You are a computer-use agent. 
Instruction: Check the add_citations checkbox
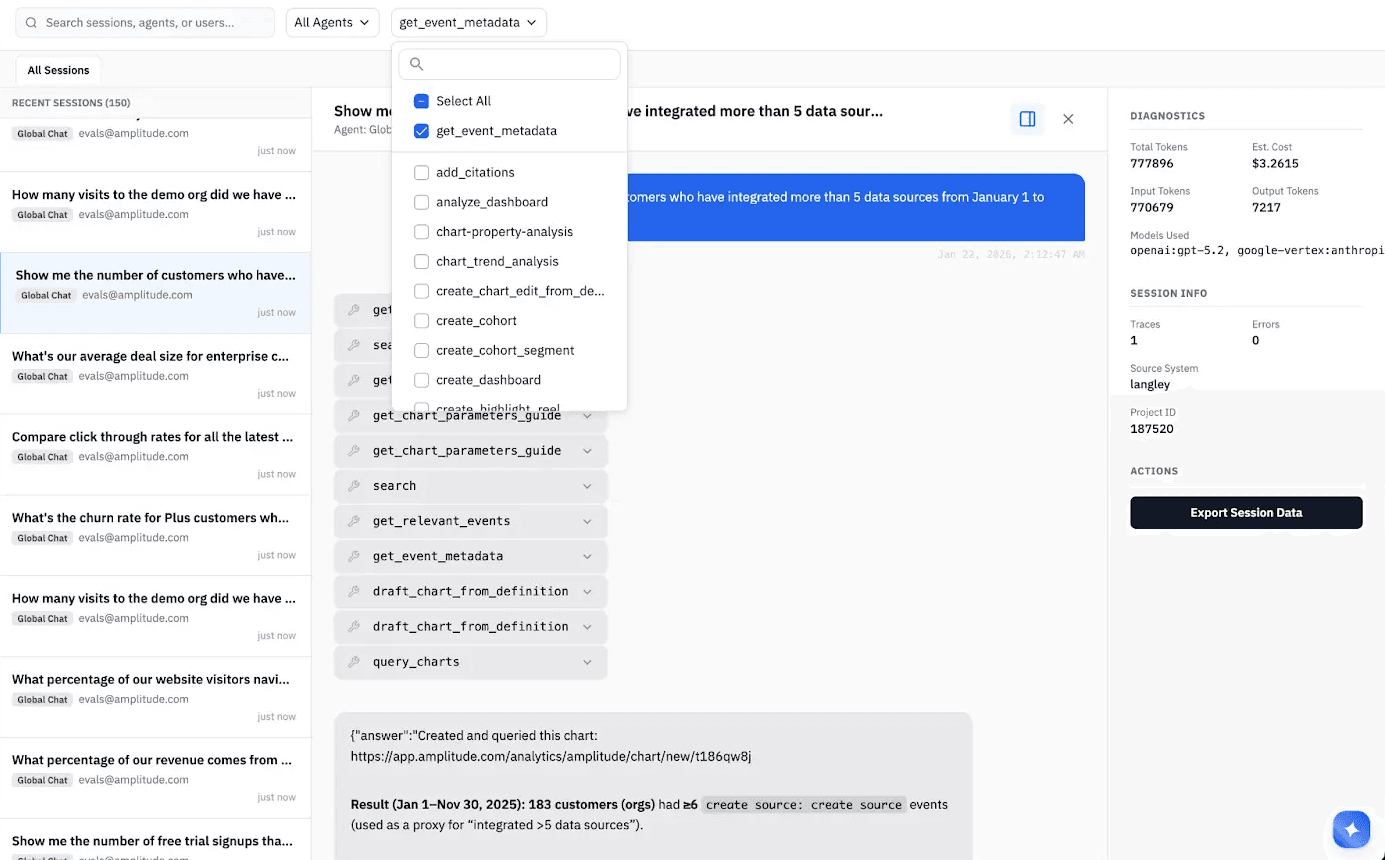pos(421,173)
